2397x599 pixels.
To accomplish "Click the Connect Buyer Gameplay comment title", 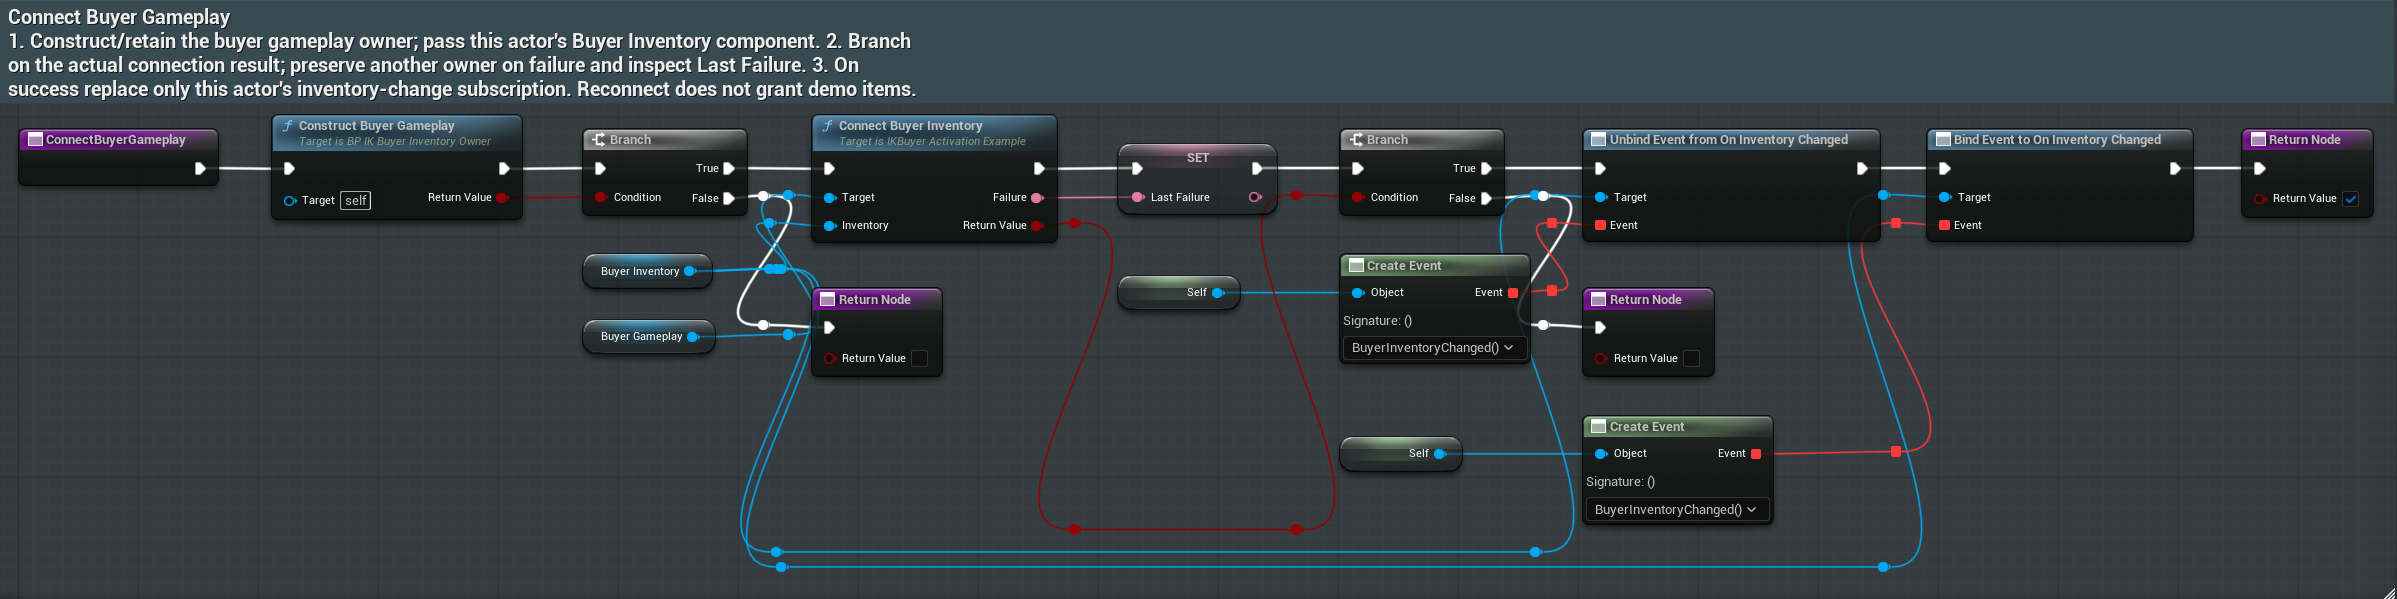I will tap(119, 17).
